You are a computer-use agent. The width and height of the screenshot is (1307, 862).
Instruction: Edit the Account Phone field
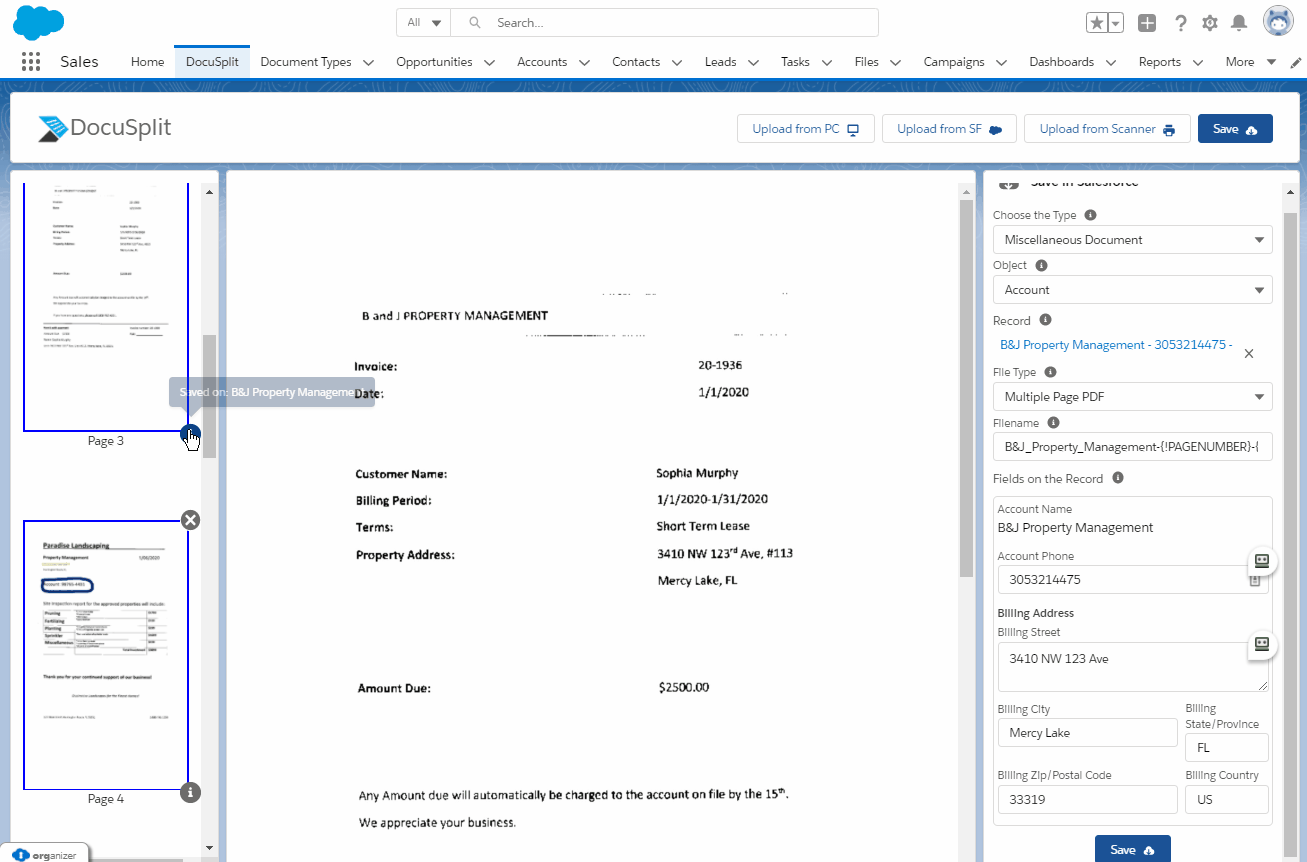(1132, 580)
